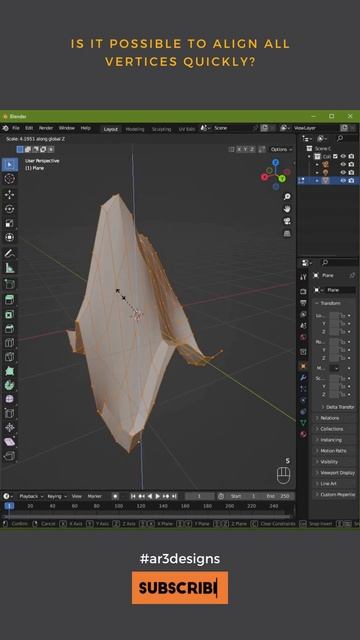Select the Poly Build tool
360x640 pixels.
(9, 371)
